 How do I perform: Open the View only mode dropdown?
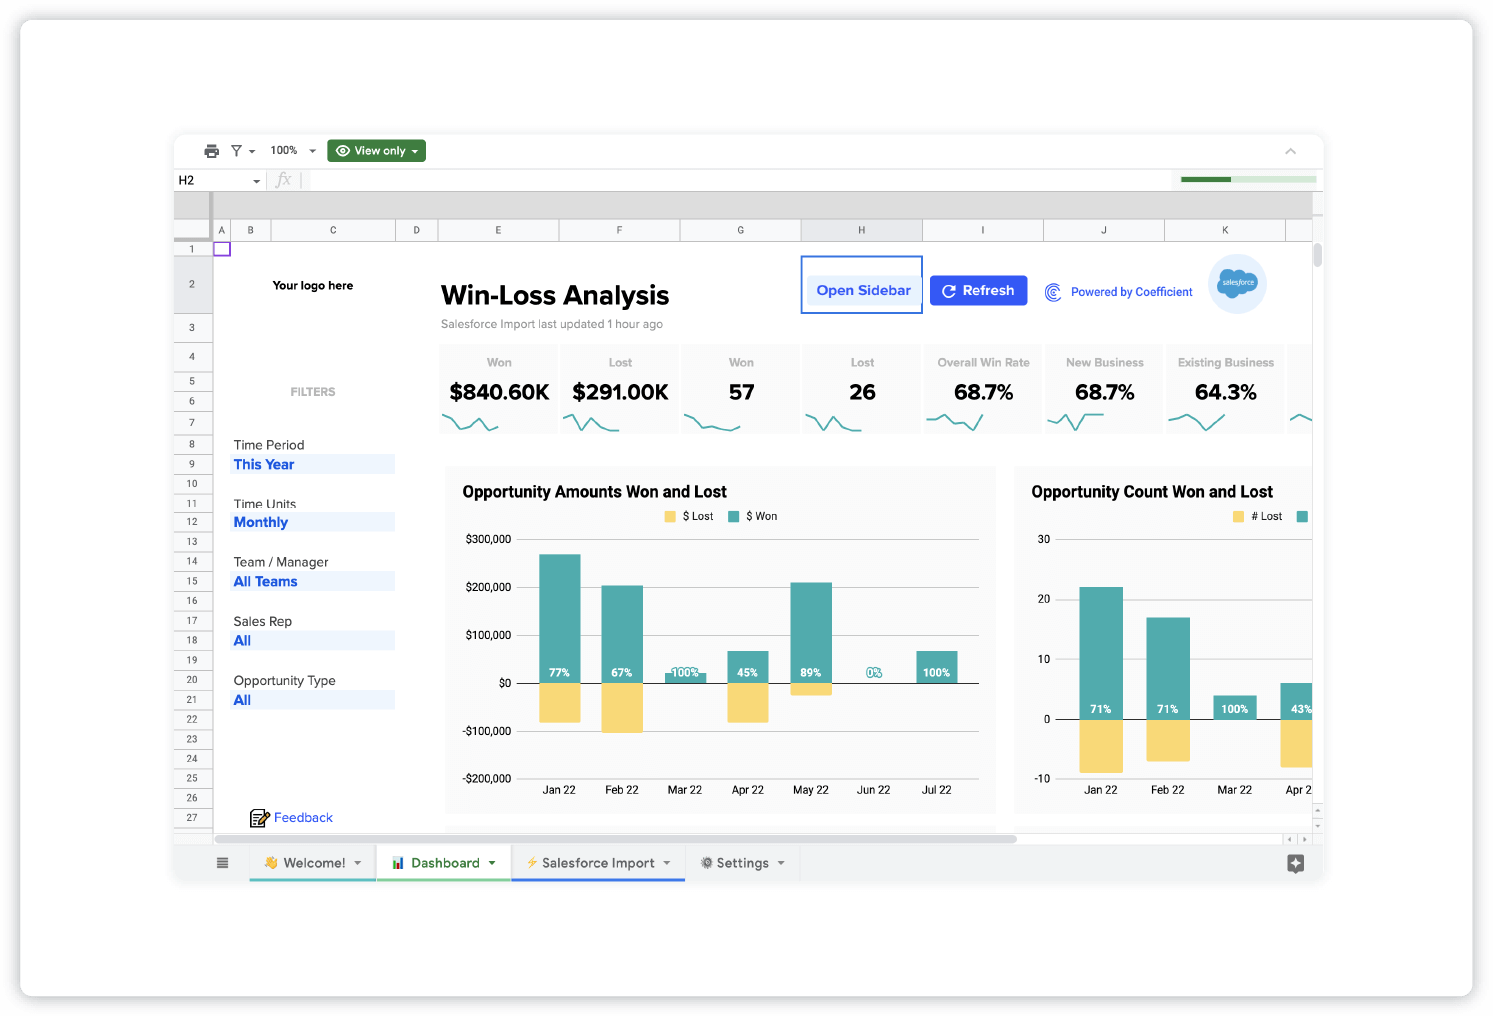[x=376, y=151]
